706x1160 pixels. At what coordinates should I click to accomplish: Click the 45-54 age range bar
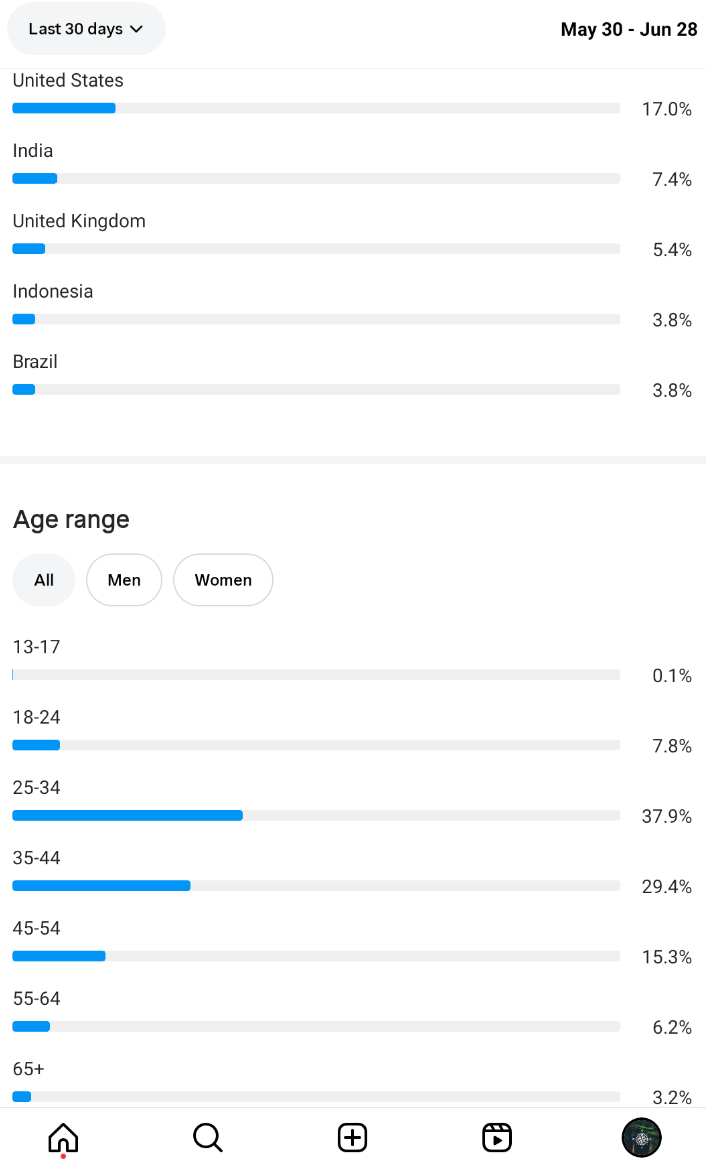(316, 957)
